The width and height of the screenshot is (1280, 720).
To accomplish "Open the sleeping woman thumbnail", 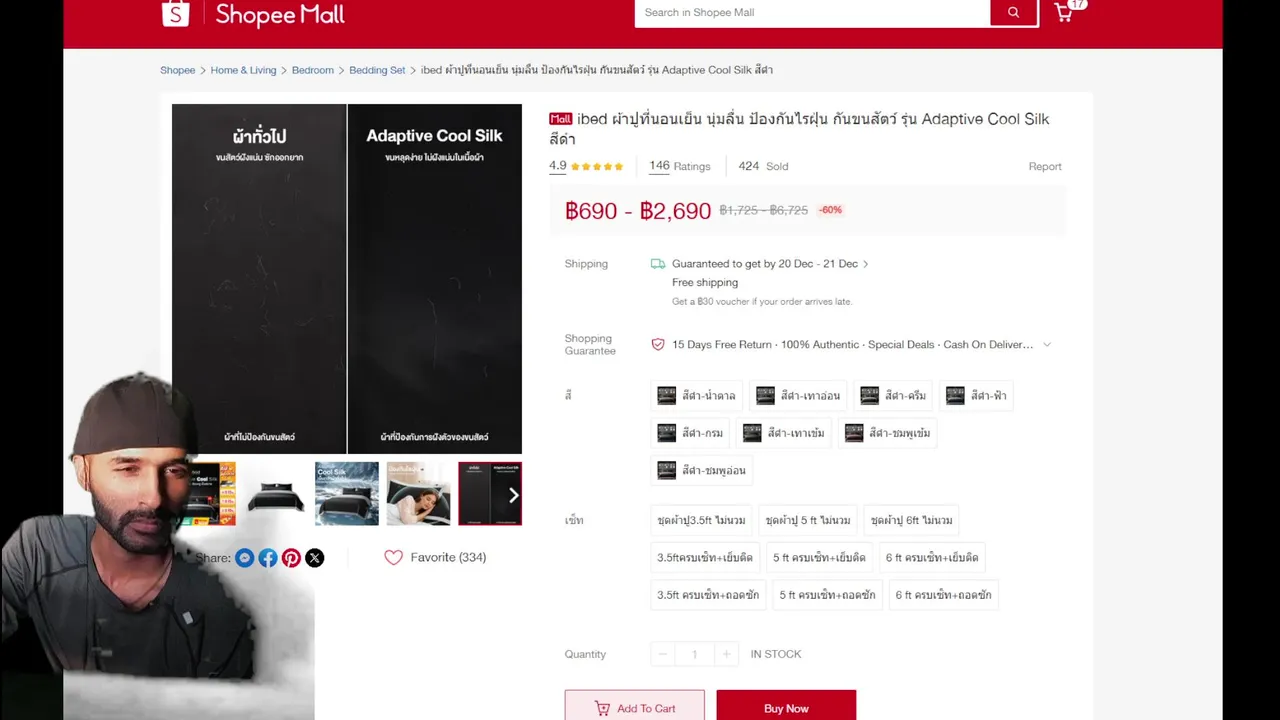I will [418, 494].
